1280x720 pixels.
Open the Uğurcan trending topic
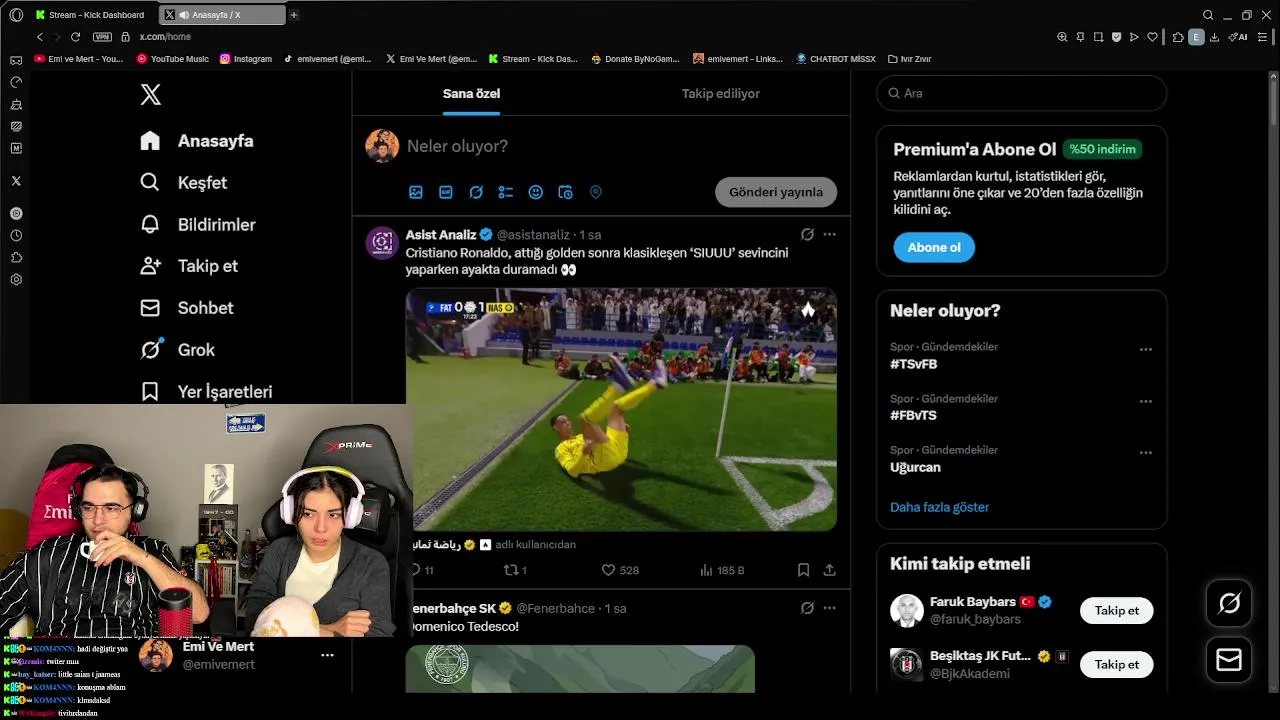click(915, 467)
